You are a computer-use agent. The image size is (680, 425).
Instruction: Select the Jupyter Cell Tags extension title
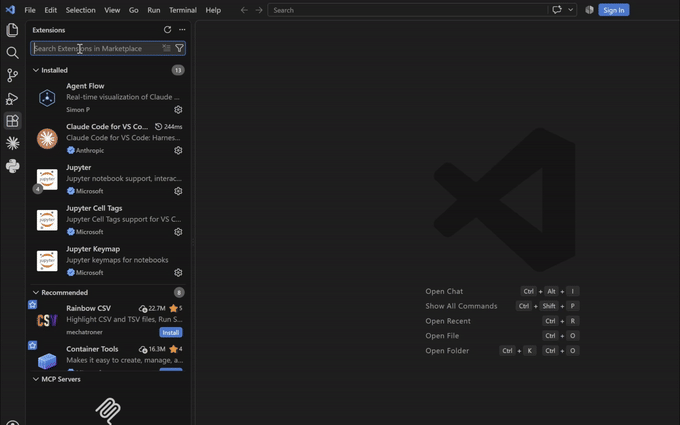94,208
